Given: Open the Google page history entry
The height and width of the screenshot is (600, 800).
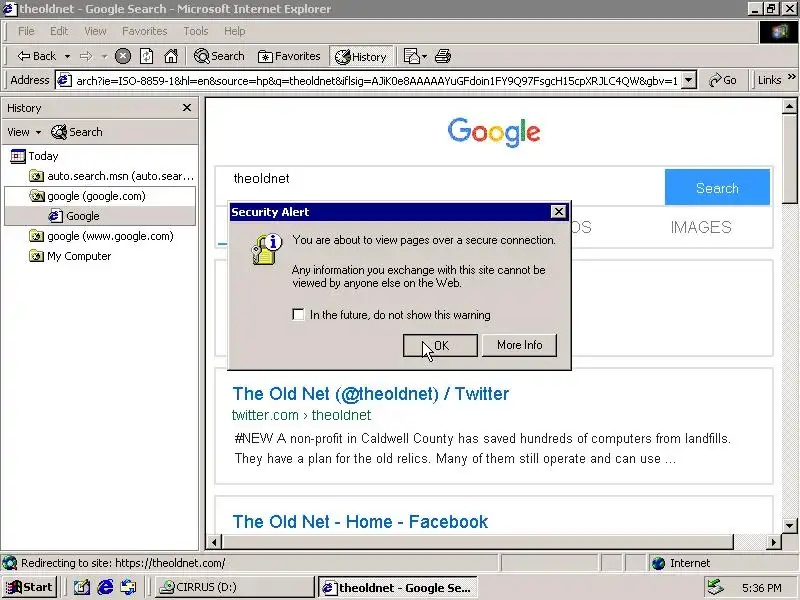Looking at the screenshot, I should point(74,216).
